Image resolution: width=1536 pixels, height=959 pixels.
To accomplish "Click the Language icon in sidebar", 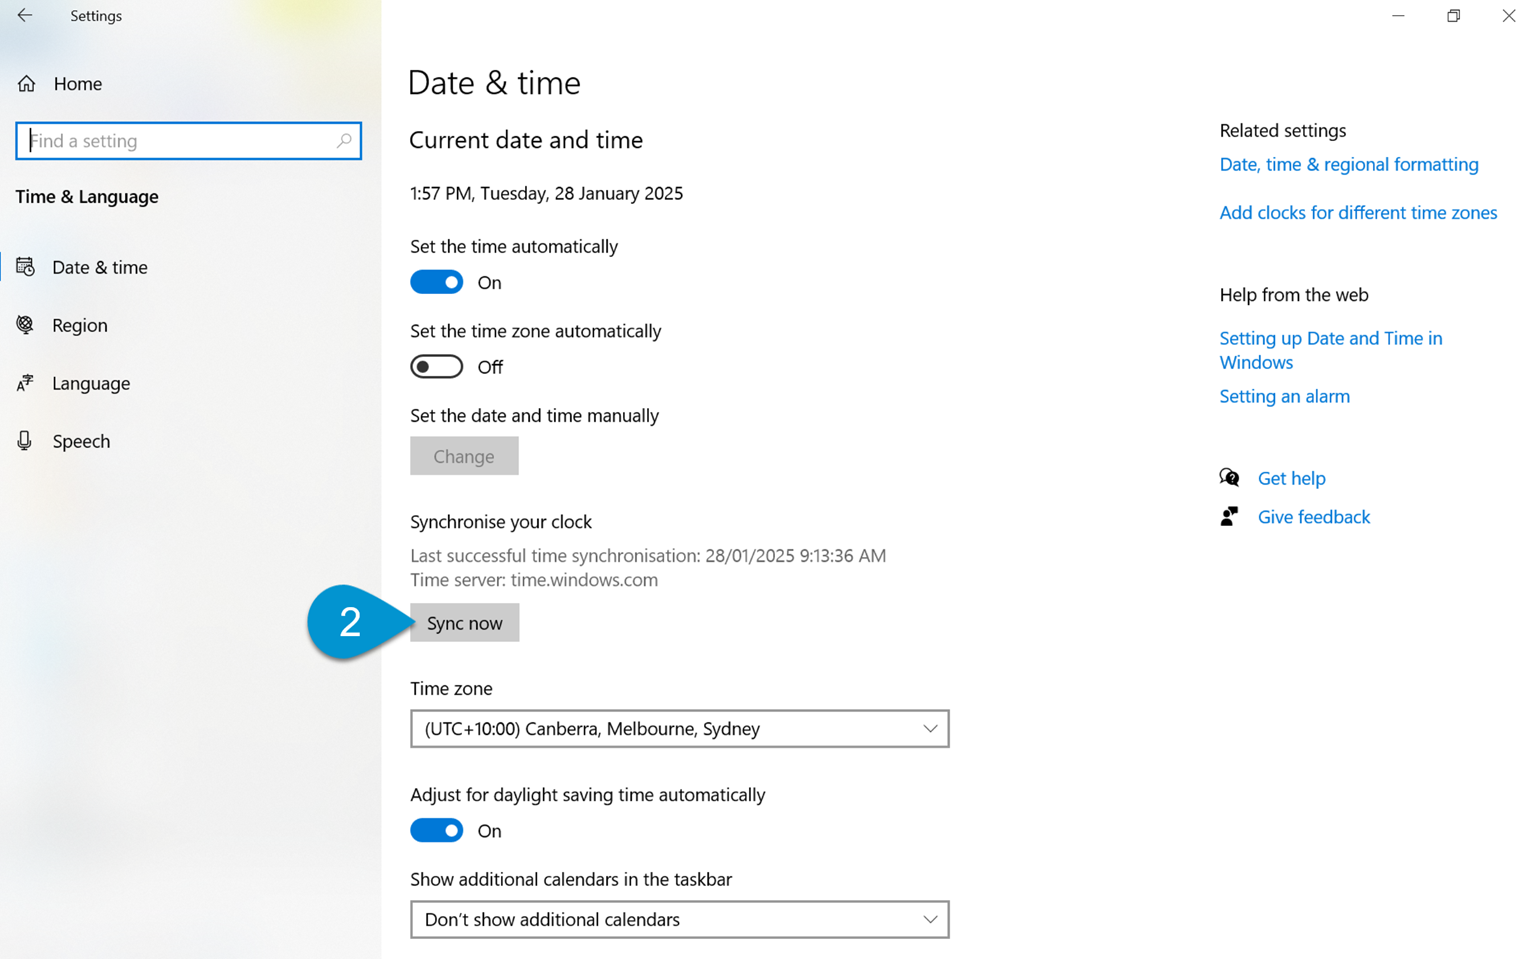I will click(26, 383).
